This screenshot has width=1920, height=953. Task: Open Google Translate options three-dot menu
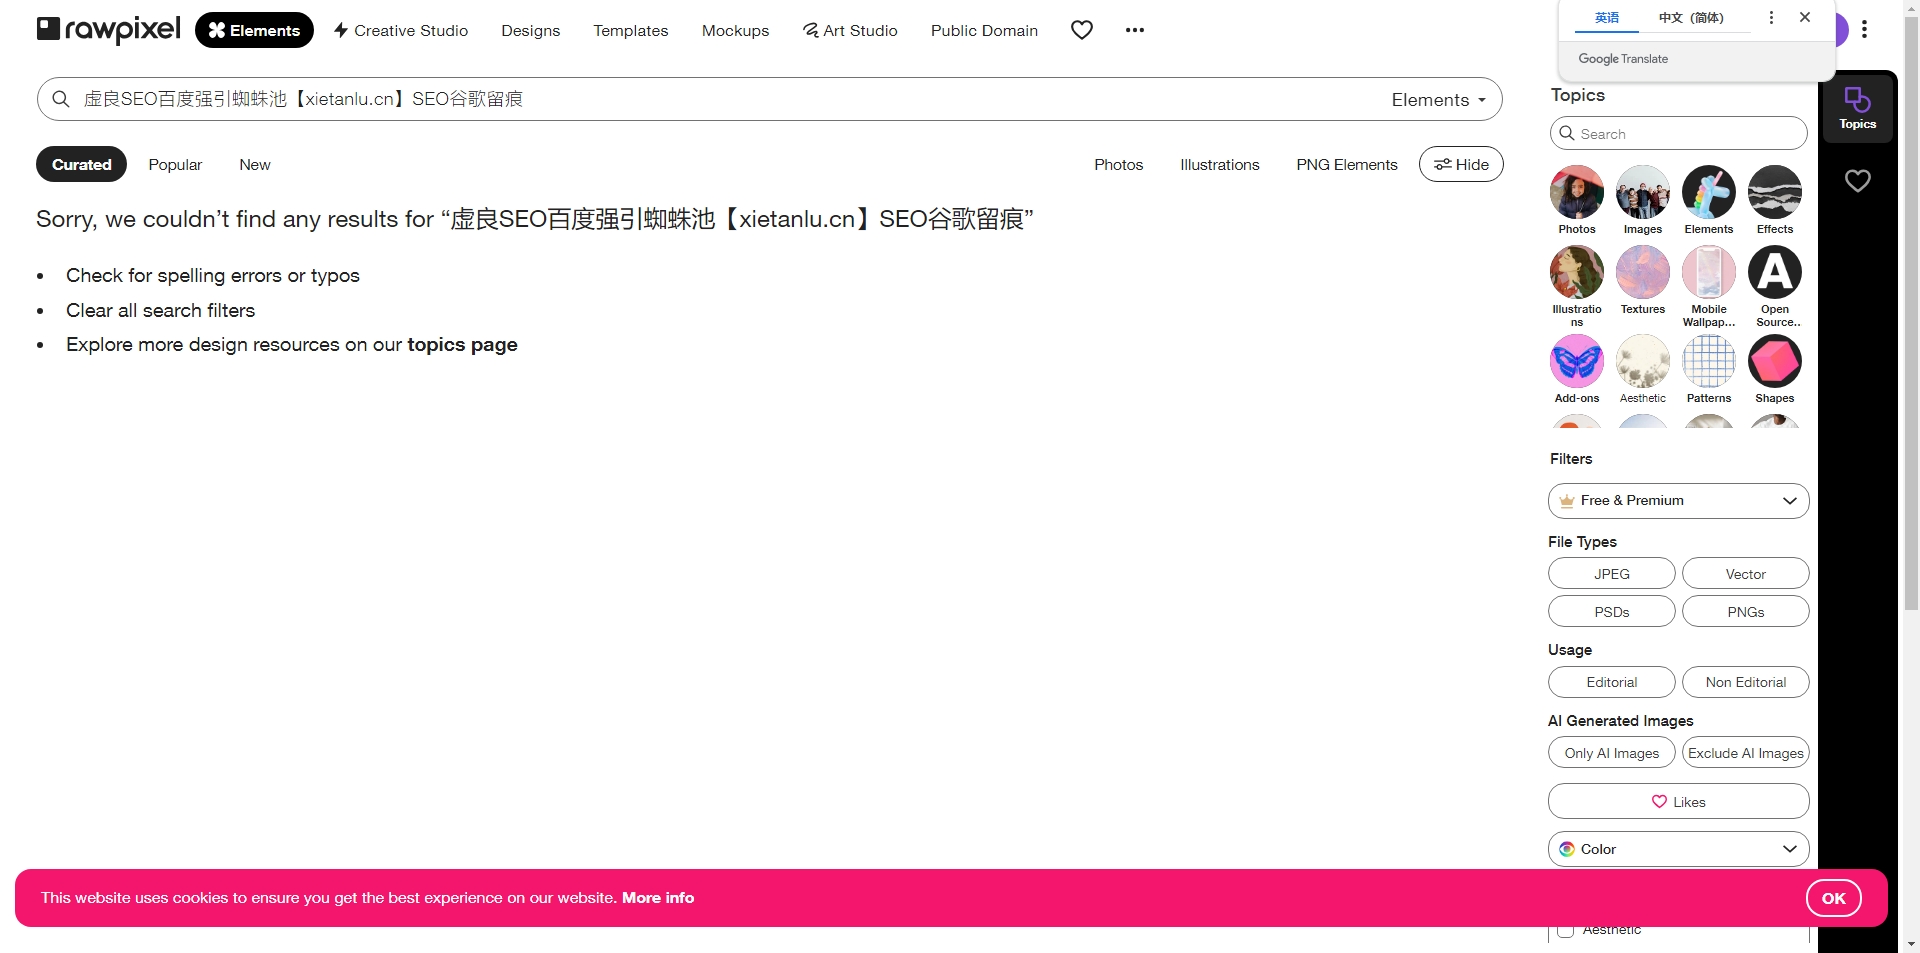1771,17
